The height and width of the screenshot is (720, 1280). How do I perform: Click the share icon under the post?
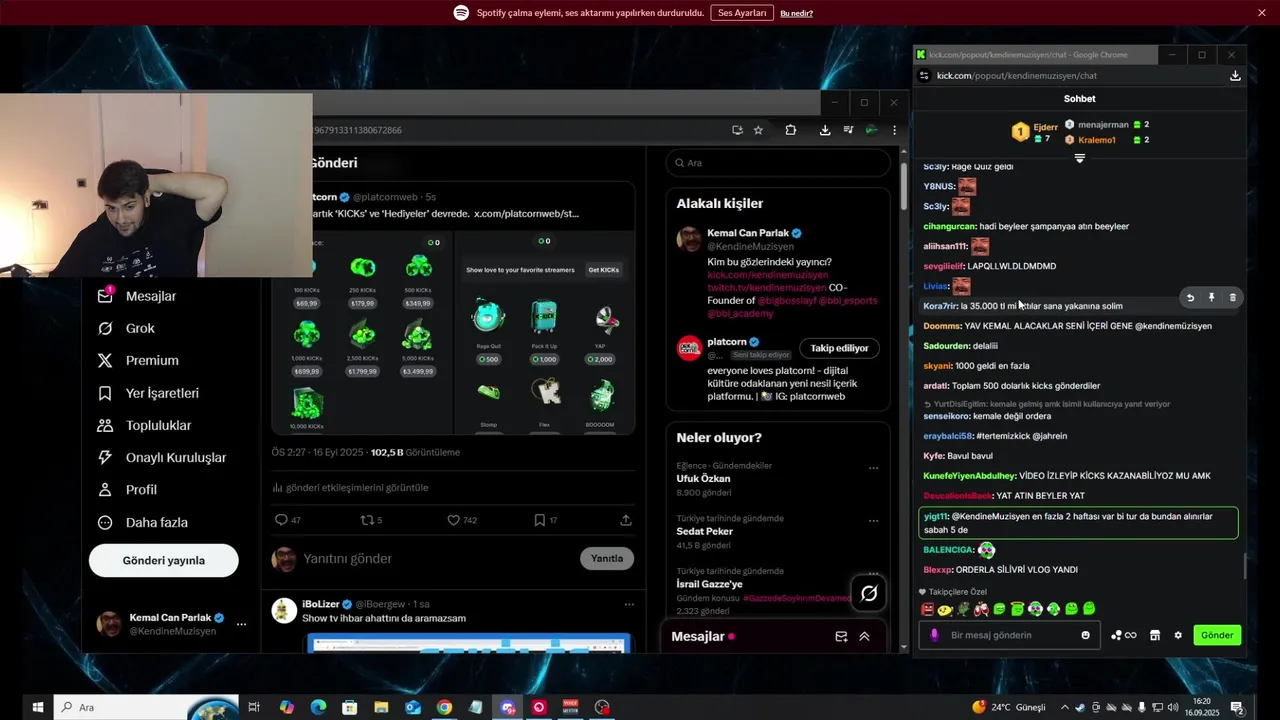[626, 520]
